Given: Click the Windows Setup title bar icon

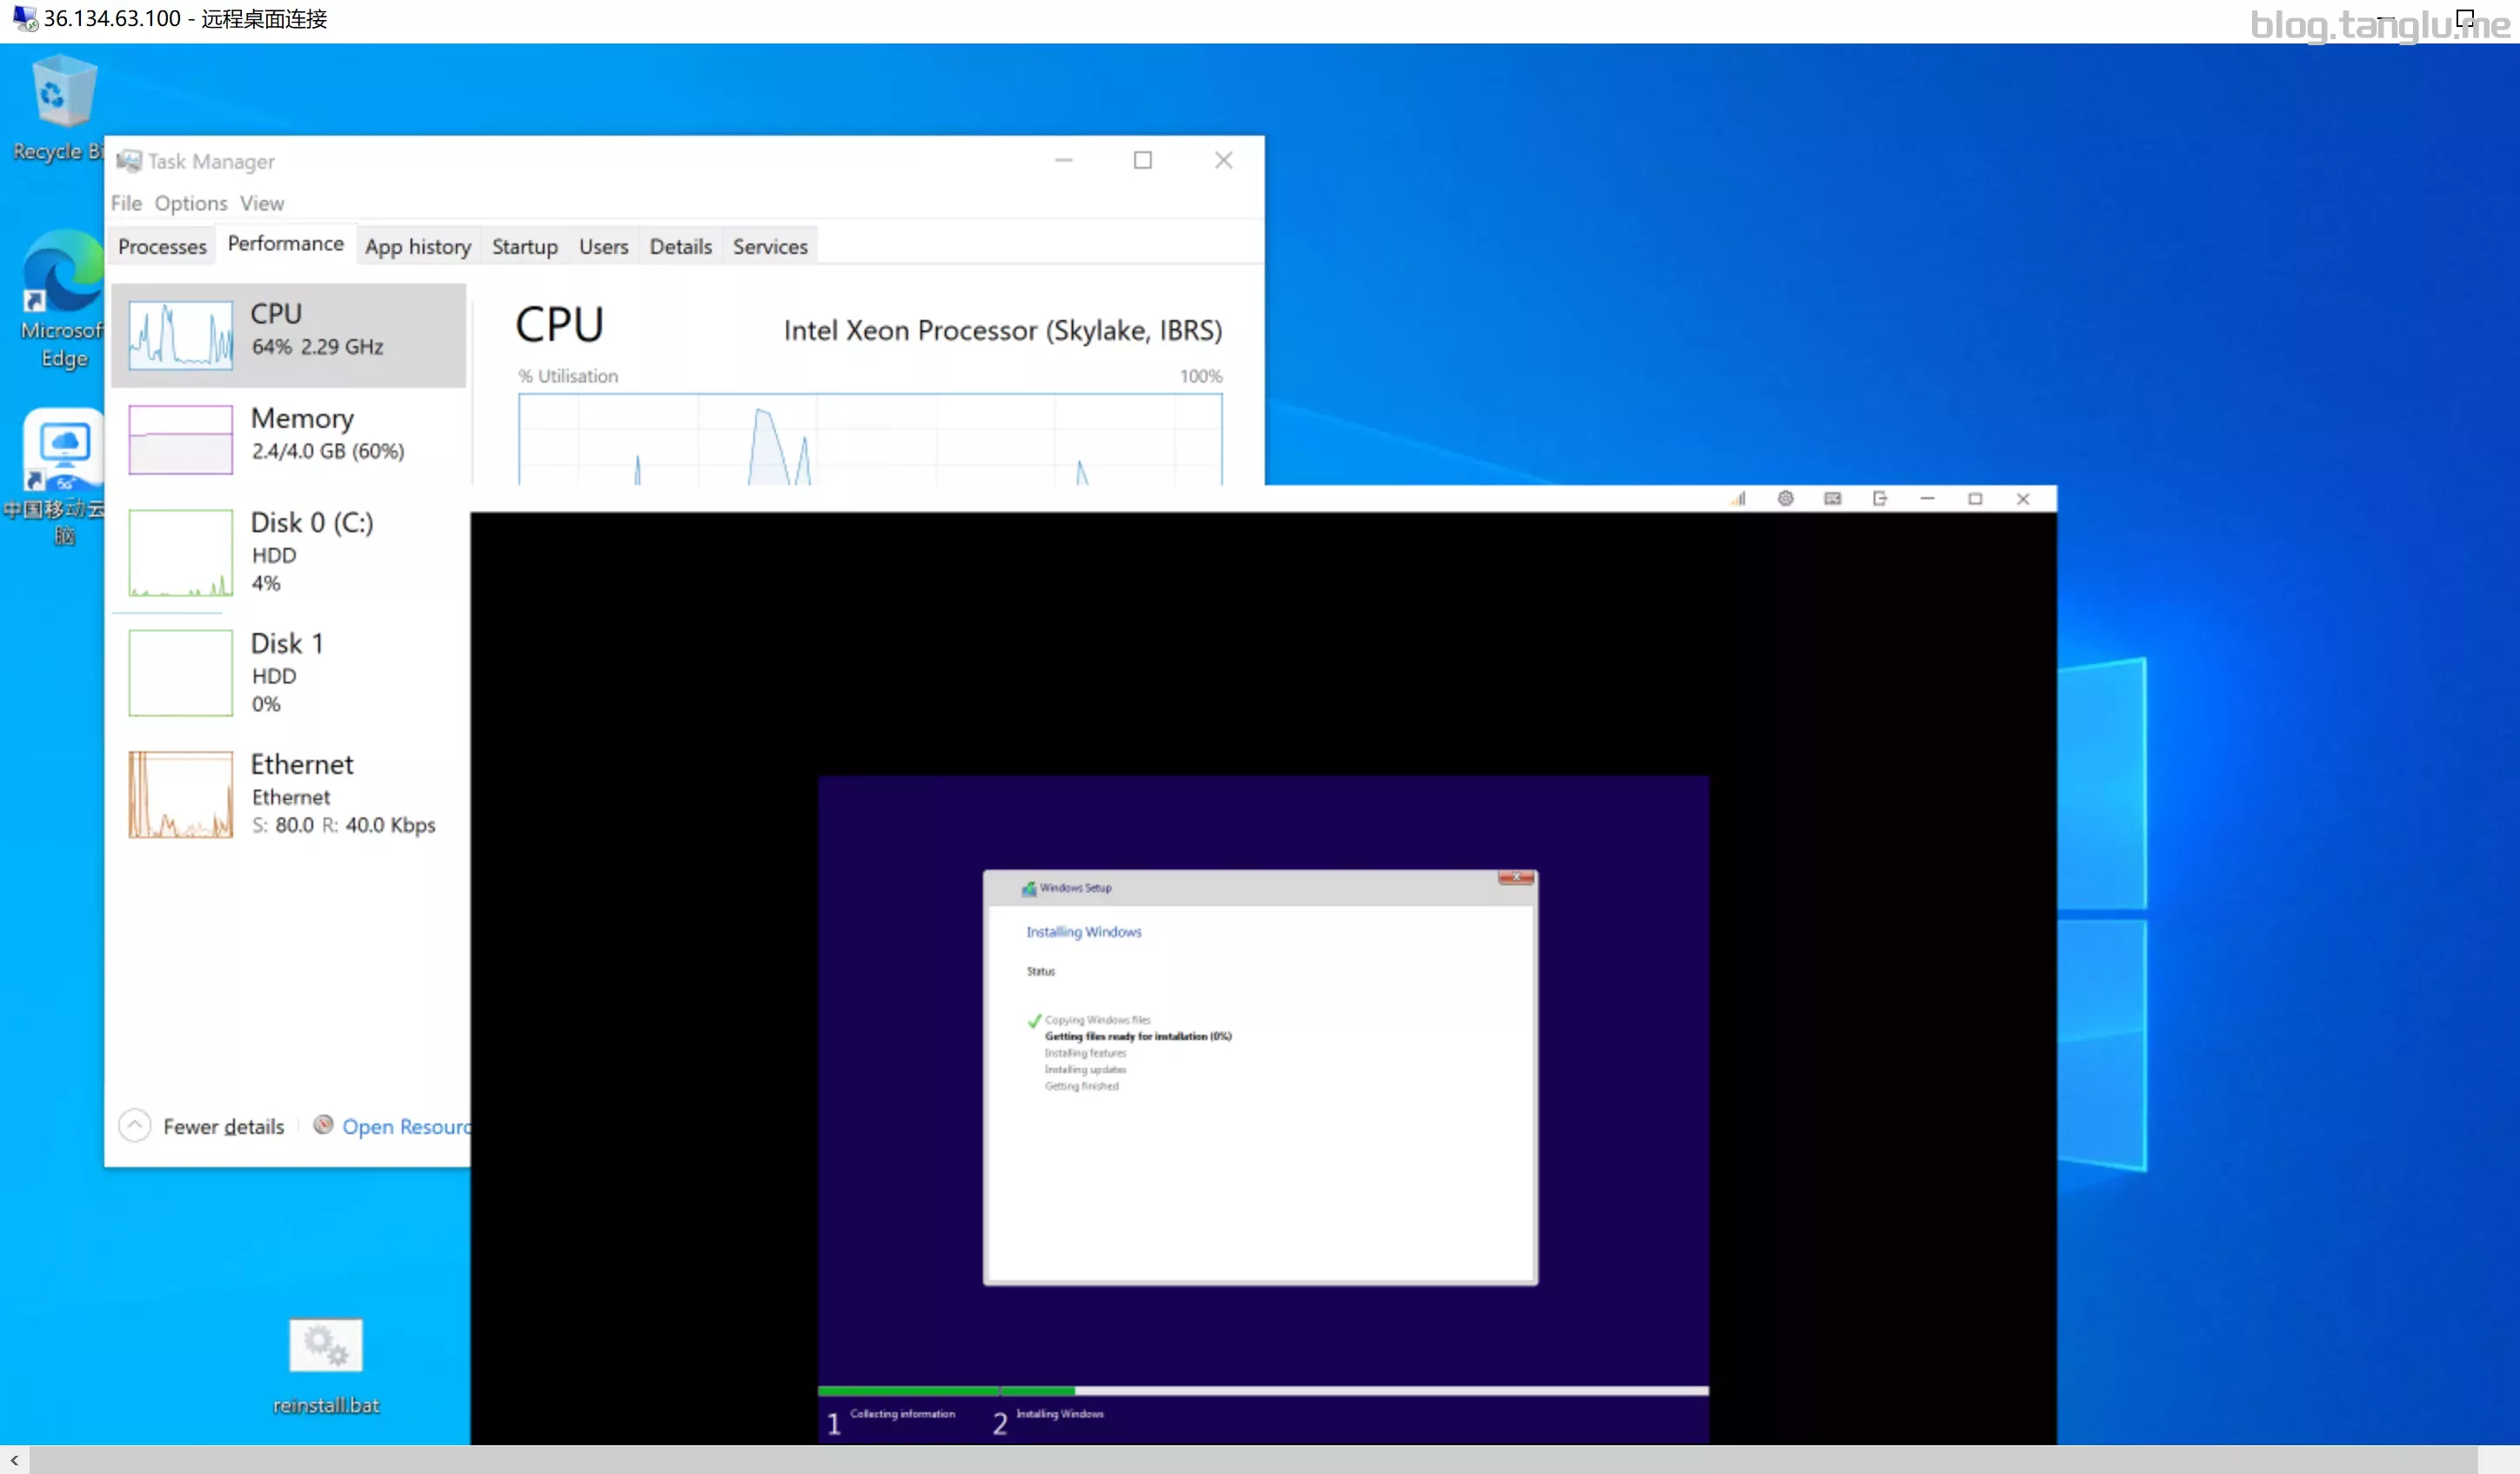Looking at the screenshot, I should 1028,888.
